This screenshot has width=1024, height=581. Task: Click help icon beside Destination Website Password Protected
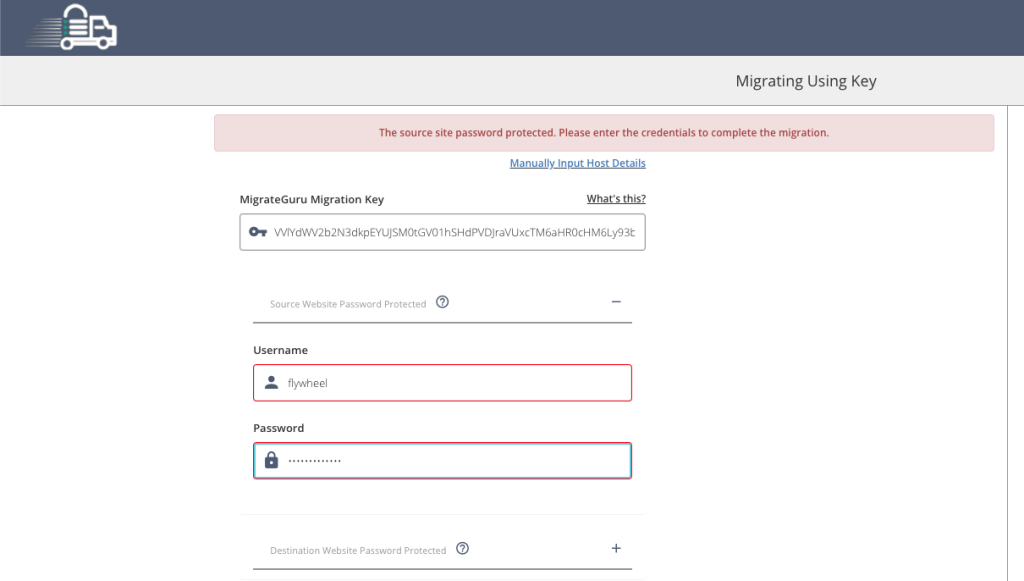462,548
